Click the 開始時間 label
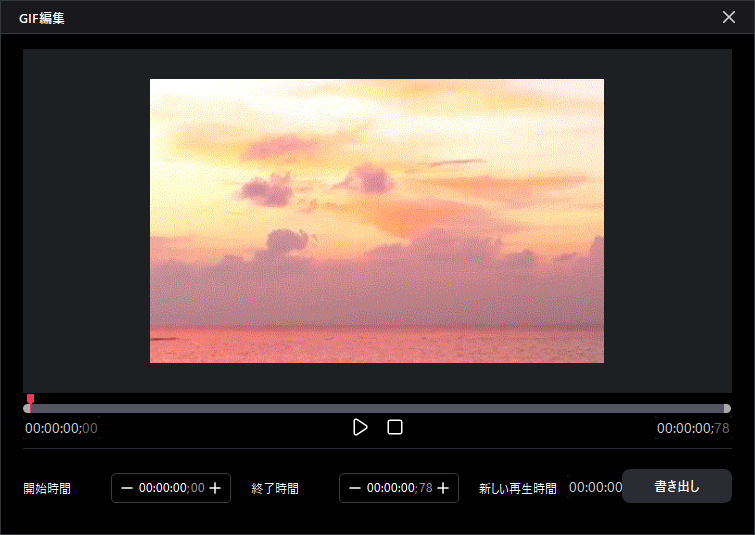The width and height of the screenshot is (755, 535). tap(47, 489)
